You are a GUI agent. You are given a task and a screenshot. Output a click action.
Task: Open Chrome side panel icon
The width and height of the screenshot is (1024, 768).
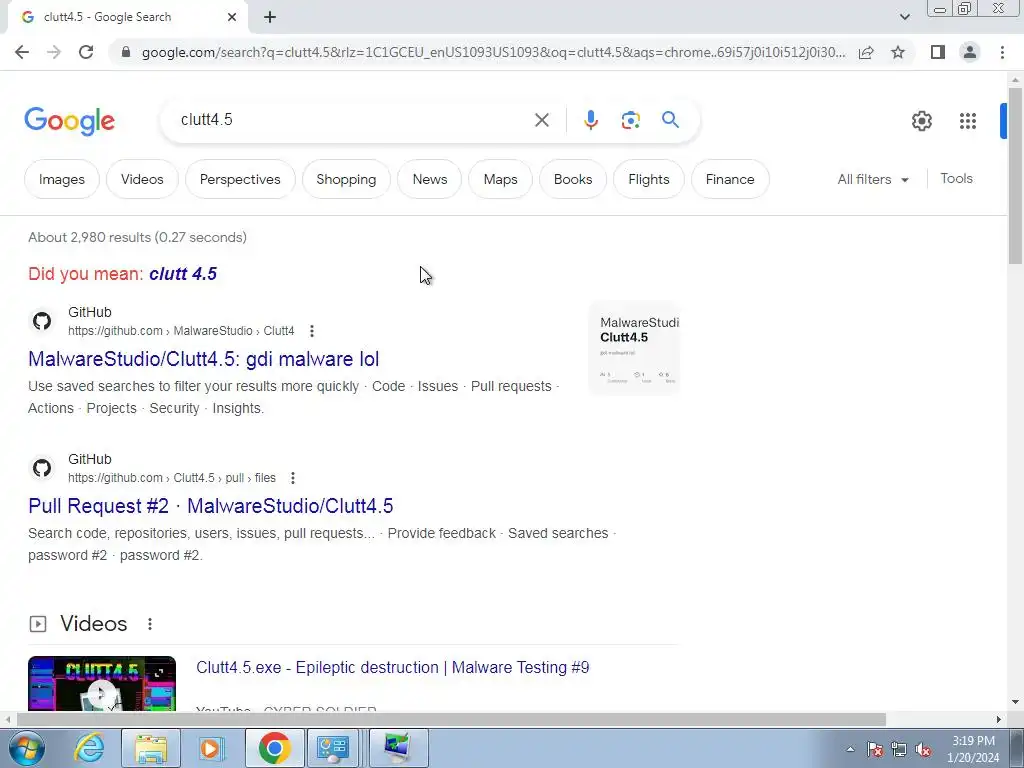(938, 52)
